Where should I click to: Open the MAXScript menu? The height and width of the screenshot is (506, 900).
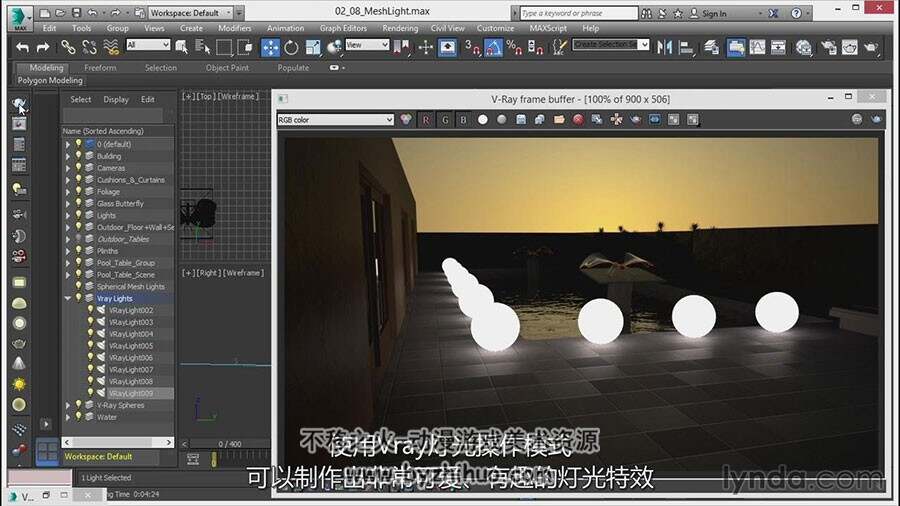[x=548, y=28]
